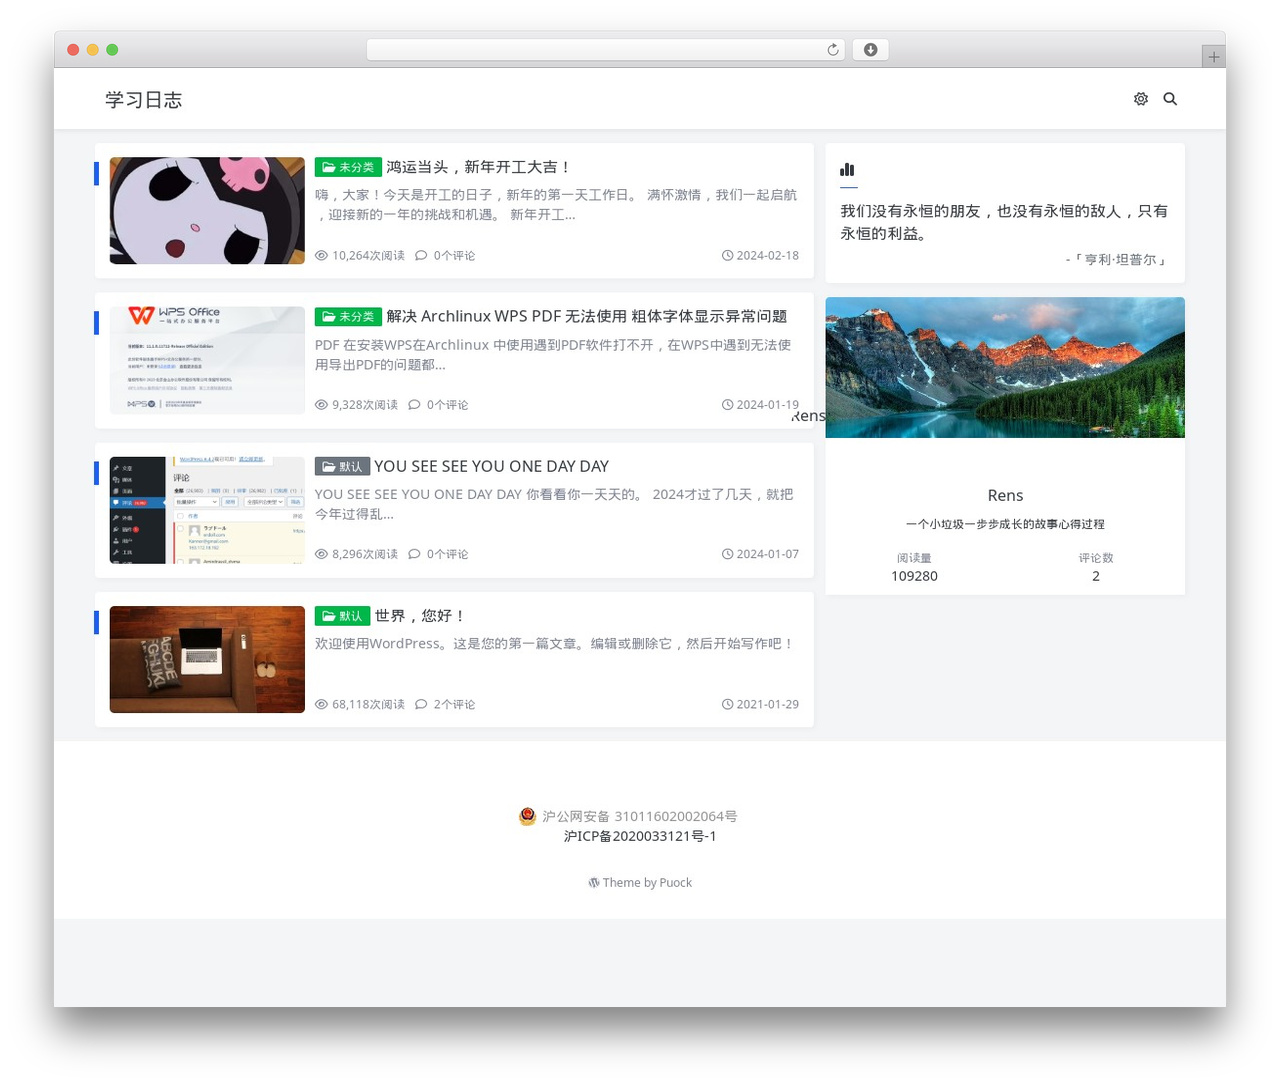
Task: Click clock icon beside 2024-01-19
Action: point(727,405)
